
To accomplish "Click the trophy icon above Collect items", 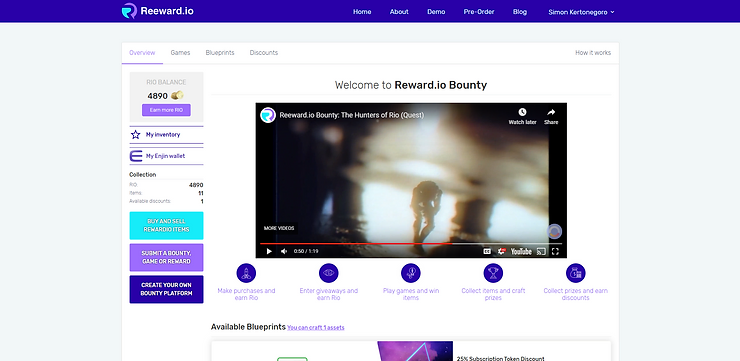I will click(493, 273).
